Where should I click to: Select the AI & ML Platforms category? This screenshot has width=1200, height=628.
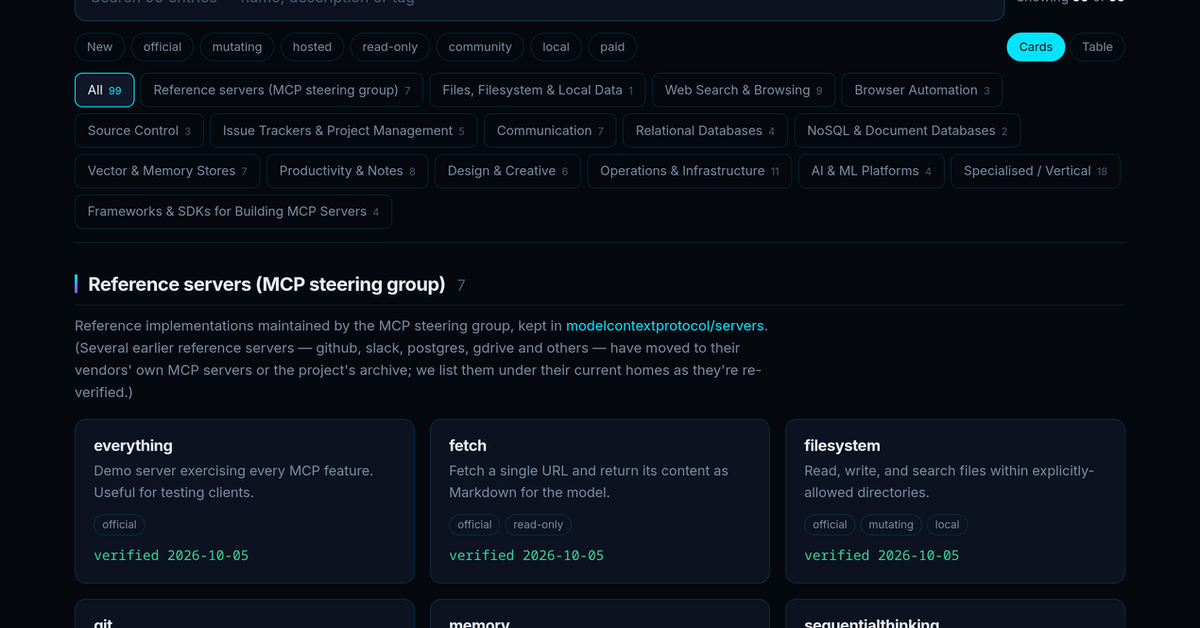[x=871, y=171]
